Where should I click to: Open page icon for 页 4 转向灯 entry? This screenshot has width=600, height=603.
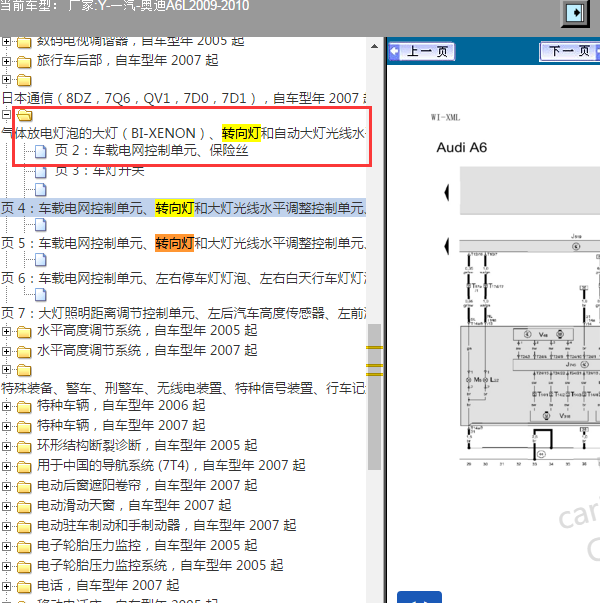41,190
